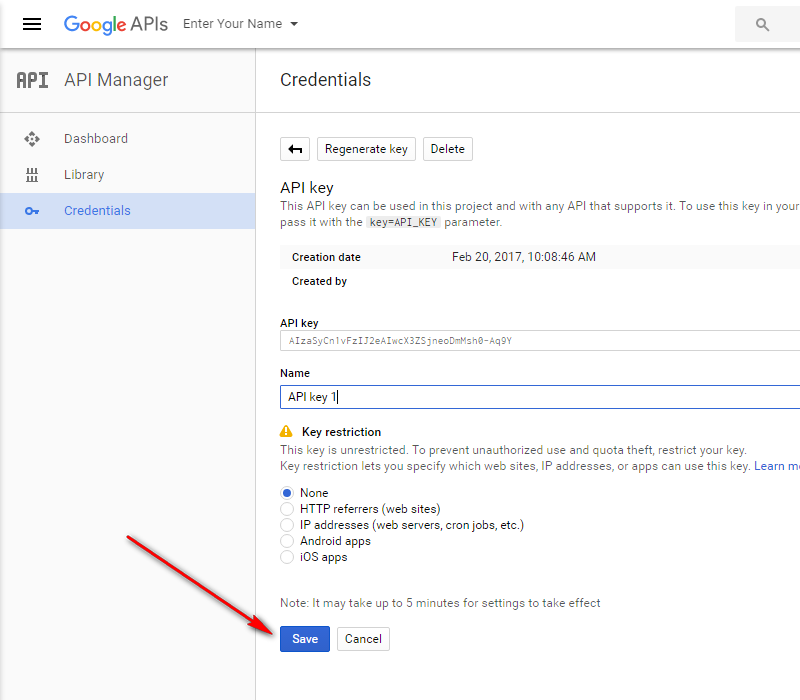
Task: Click the back arrow button
Action: 295,149
